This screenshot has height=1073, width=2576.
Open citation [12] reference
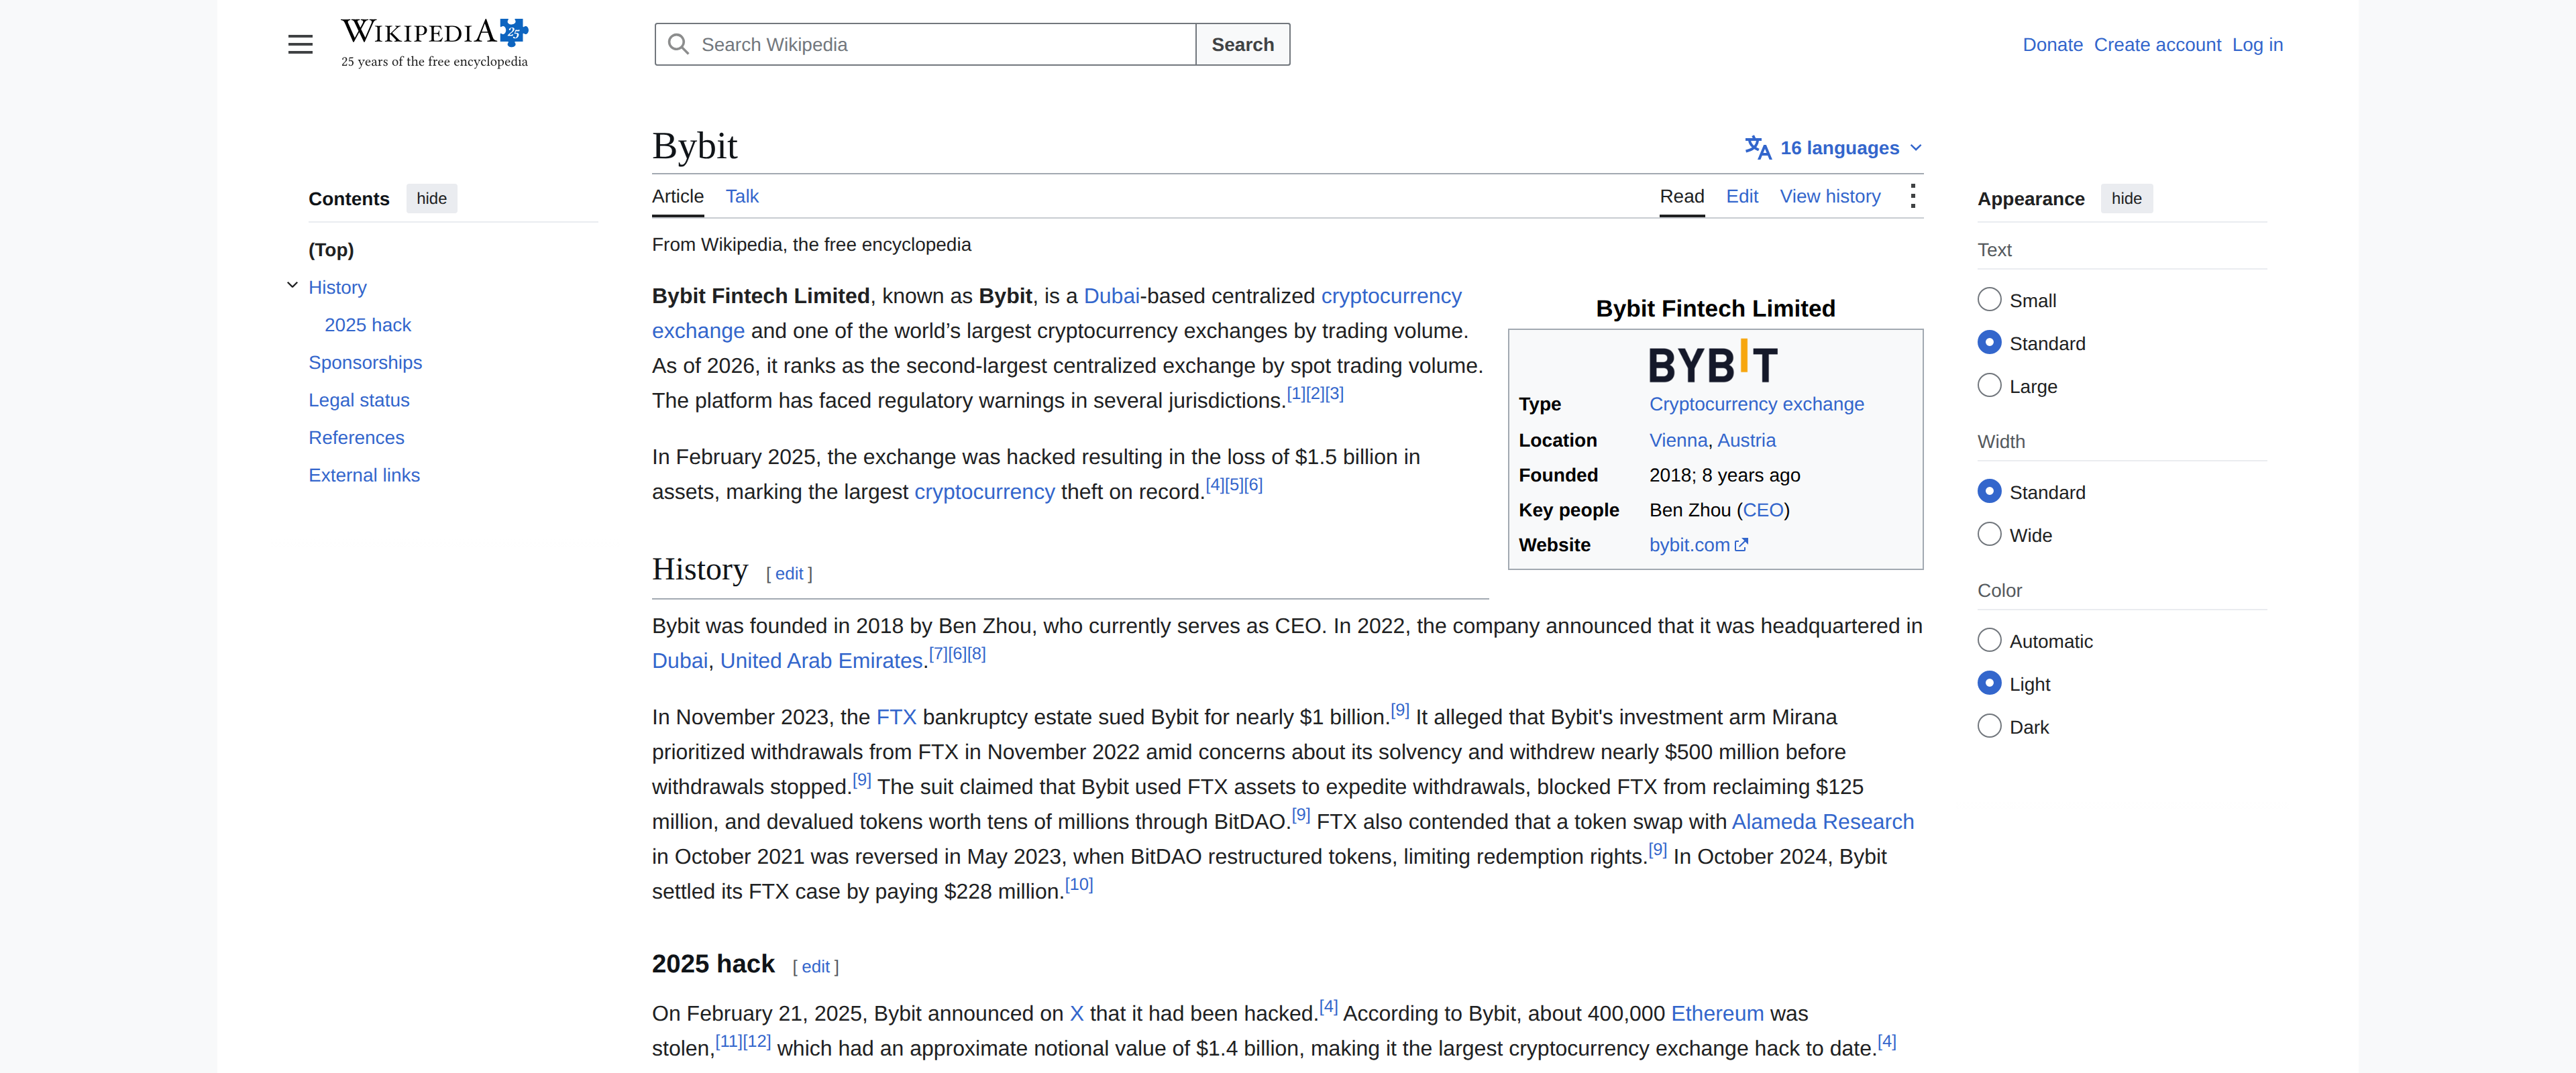[757, 1042]
